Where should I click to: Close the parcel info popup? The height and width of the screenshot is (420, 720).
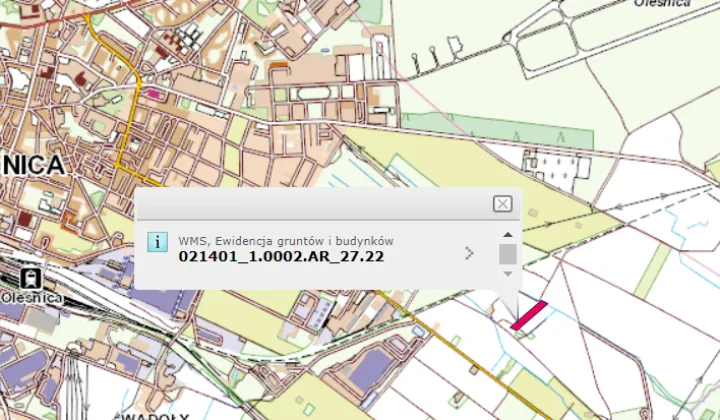pos(502,203)
